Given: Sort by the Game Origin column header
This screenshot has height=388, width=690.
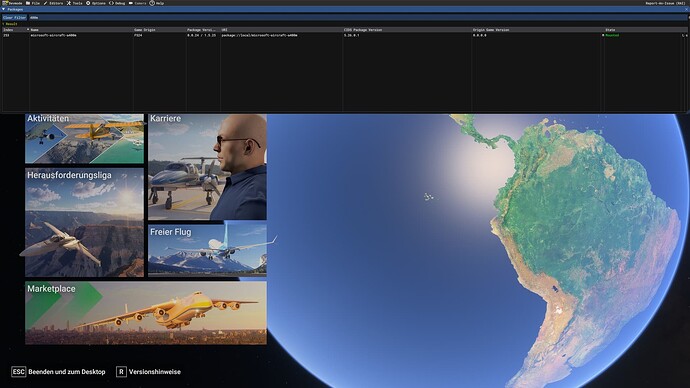Looking at the screenshot, I should pos(145,30).
